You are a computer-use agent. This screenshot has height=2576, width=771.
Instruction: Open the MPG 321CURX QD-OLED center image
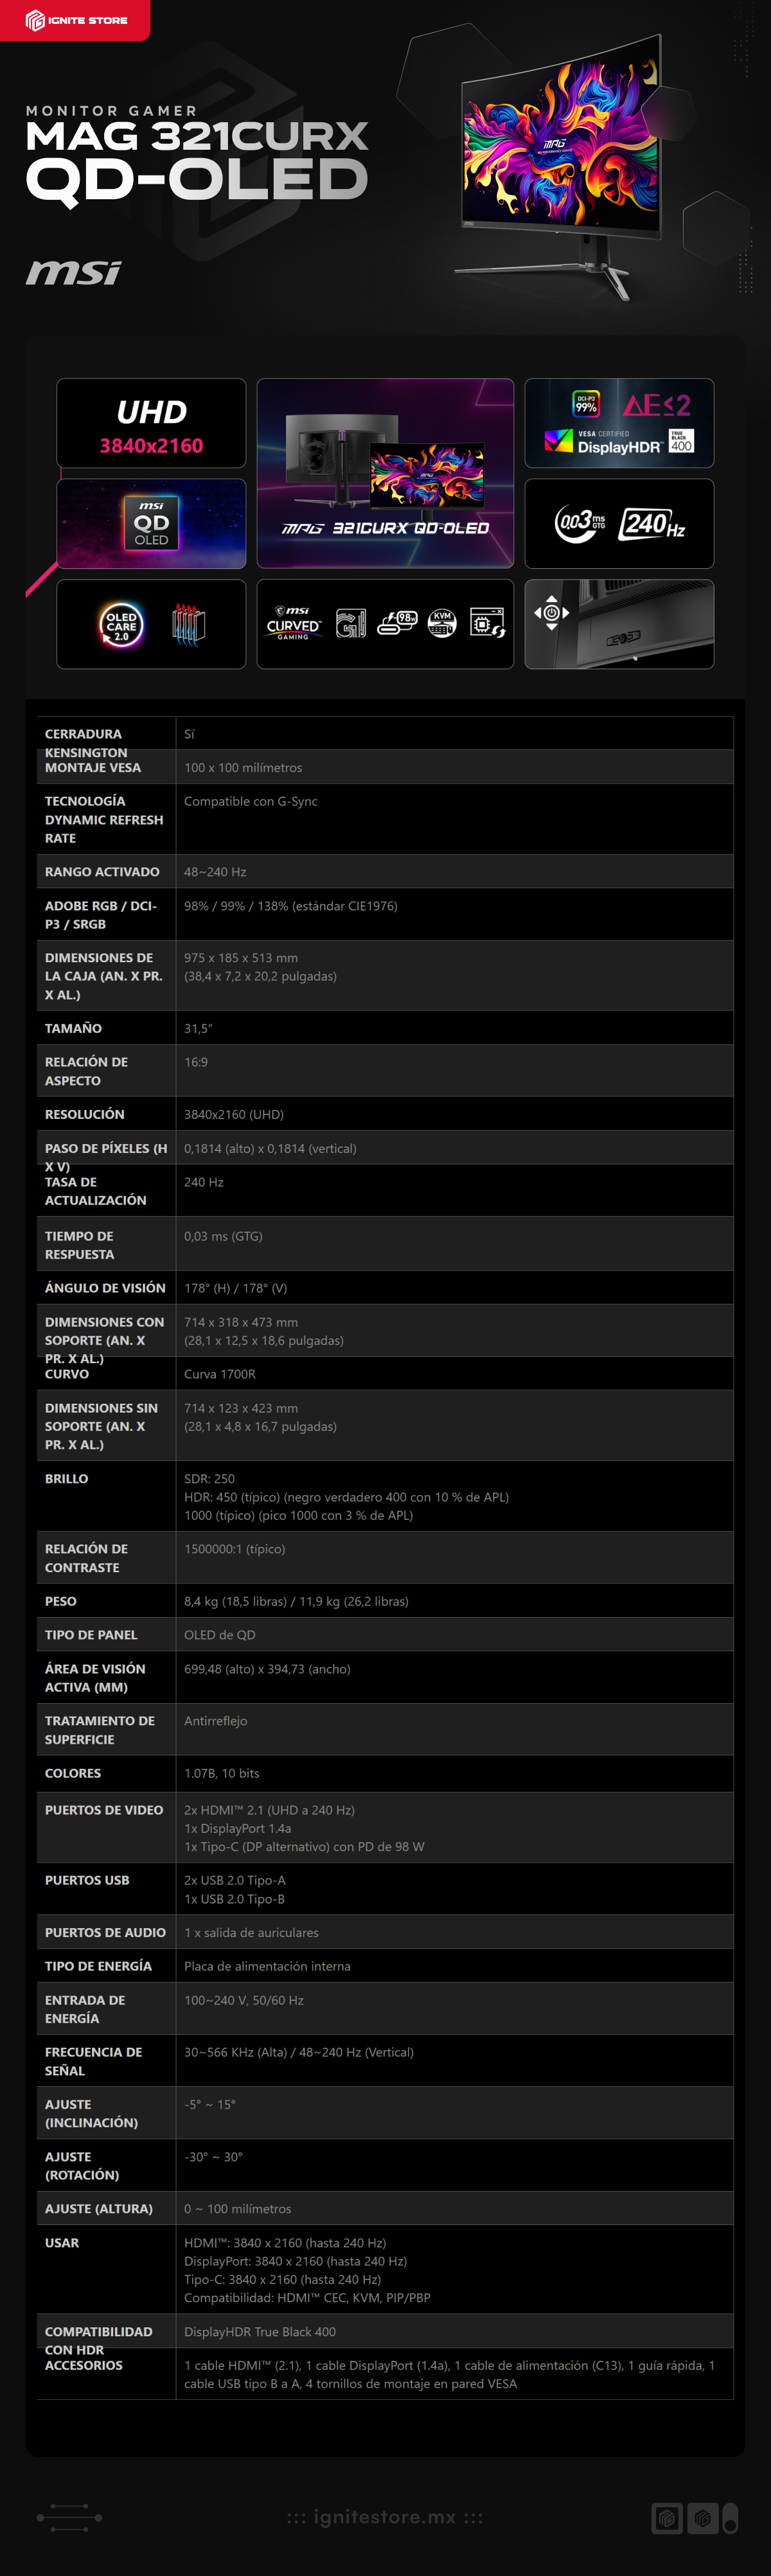click(x=385, y=473)
